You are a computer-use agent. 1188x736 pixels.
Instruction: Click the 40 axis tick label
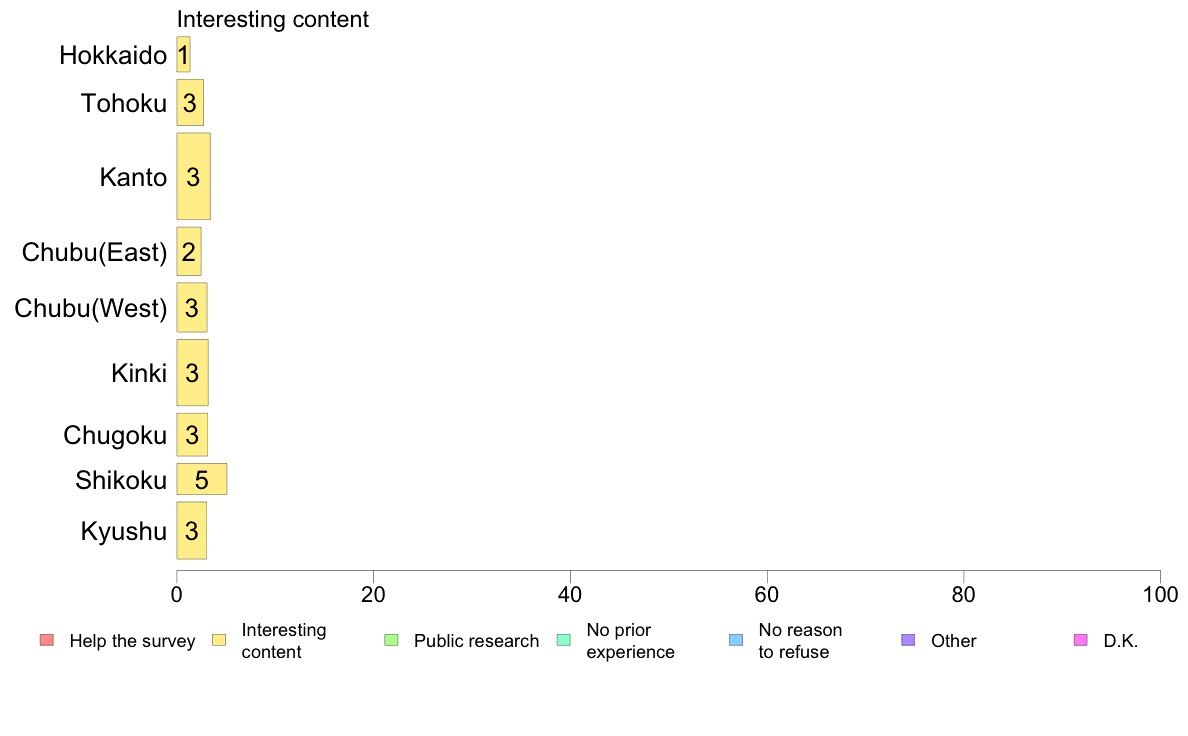tap(570, 595)
